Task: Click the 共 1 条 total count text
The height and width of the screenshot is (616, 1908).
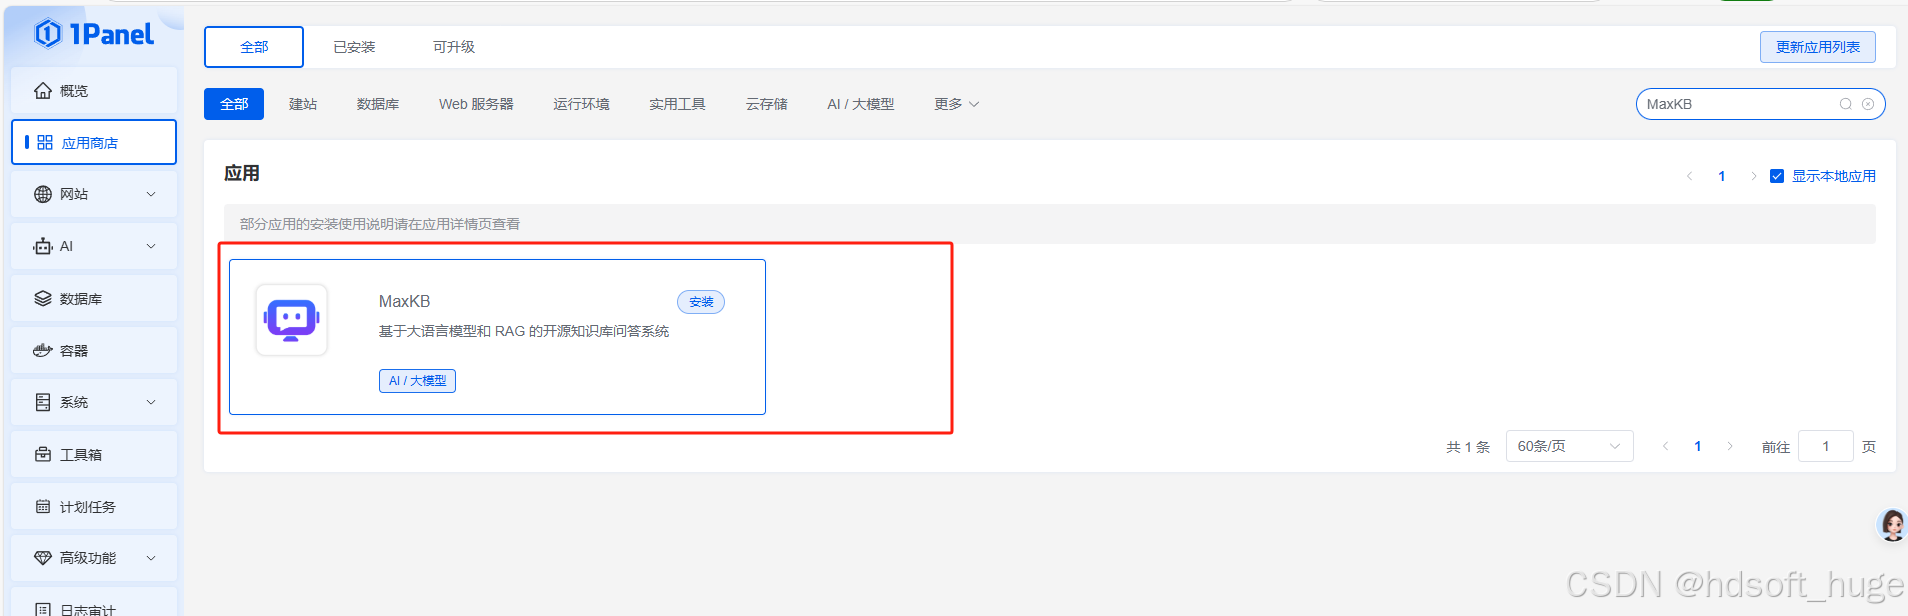Action: [1468, 447]
